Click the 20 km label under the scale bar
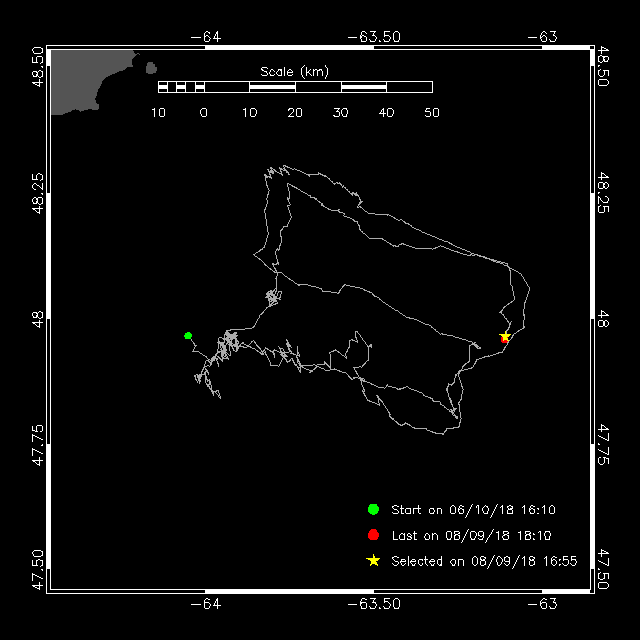Image resolution: width=640 pixels, height=640 pixels. coord(295,113)
